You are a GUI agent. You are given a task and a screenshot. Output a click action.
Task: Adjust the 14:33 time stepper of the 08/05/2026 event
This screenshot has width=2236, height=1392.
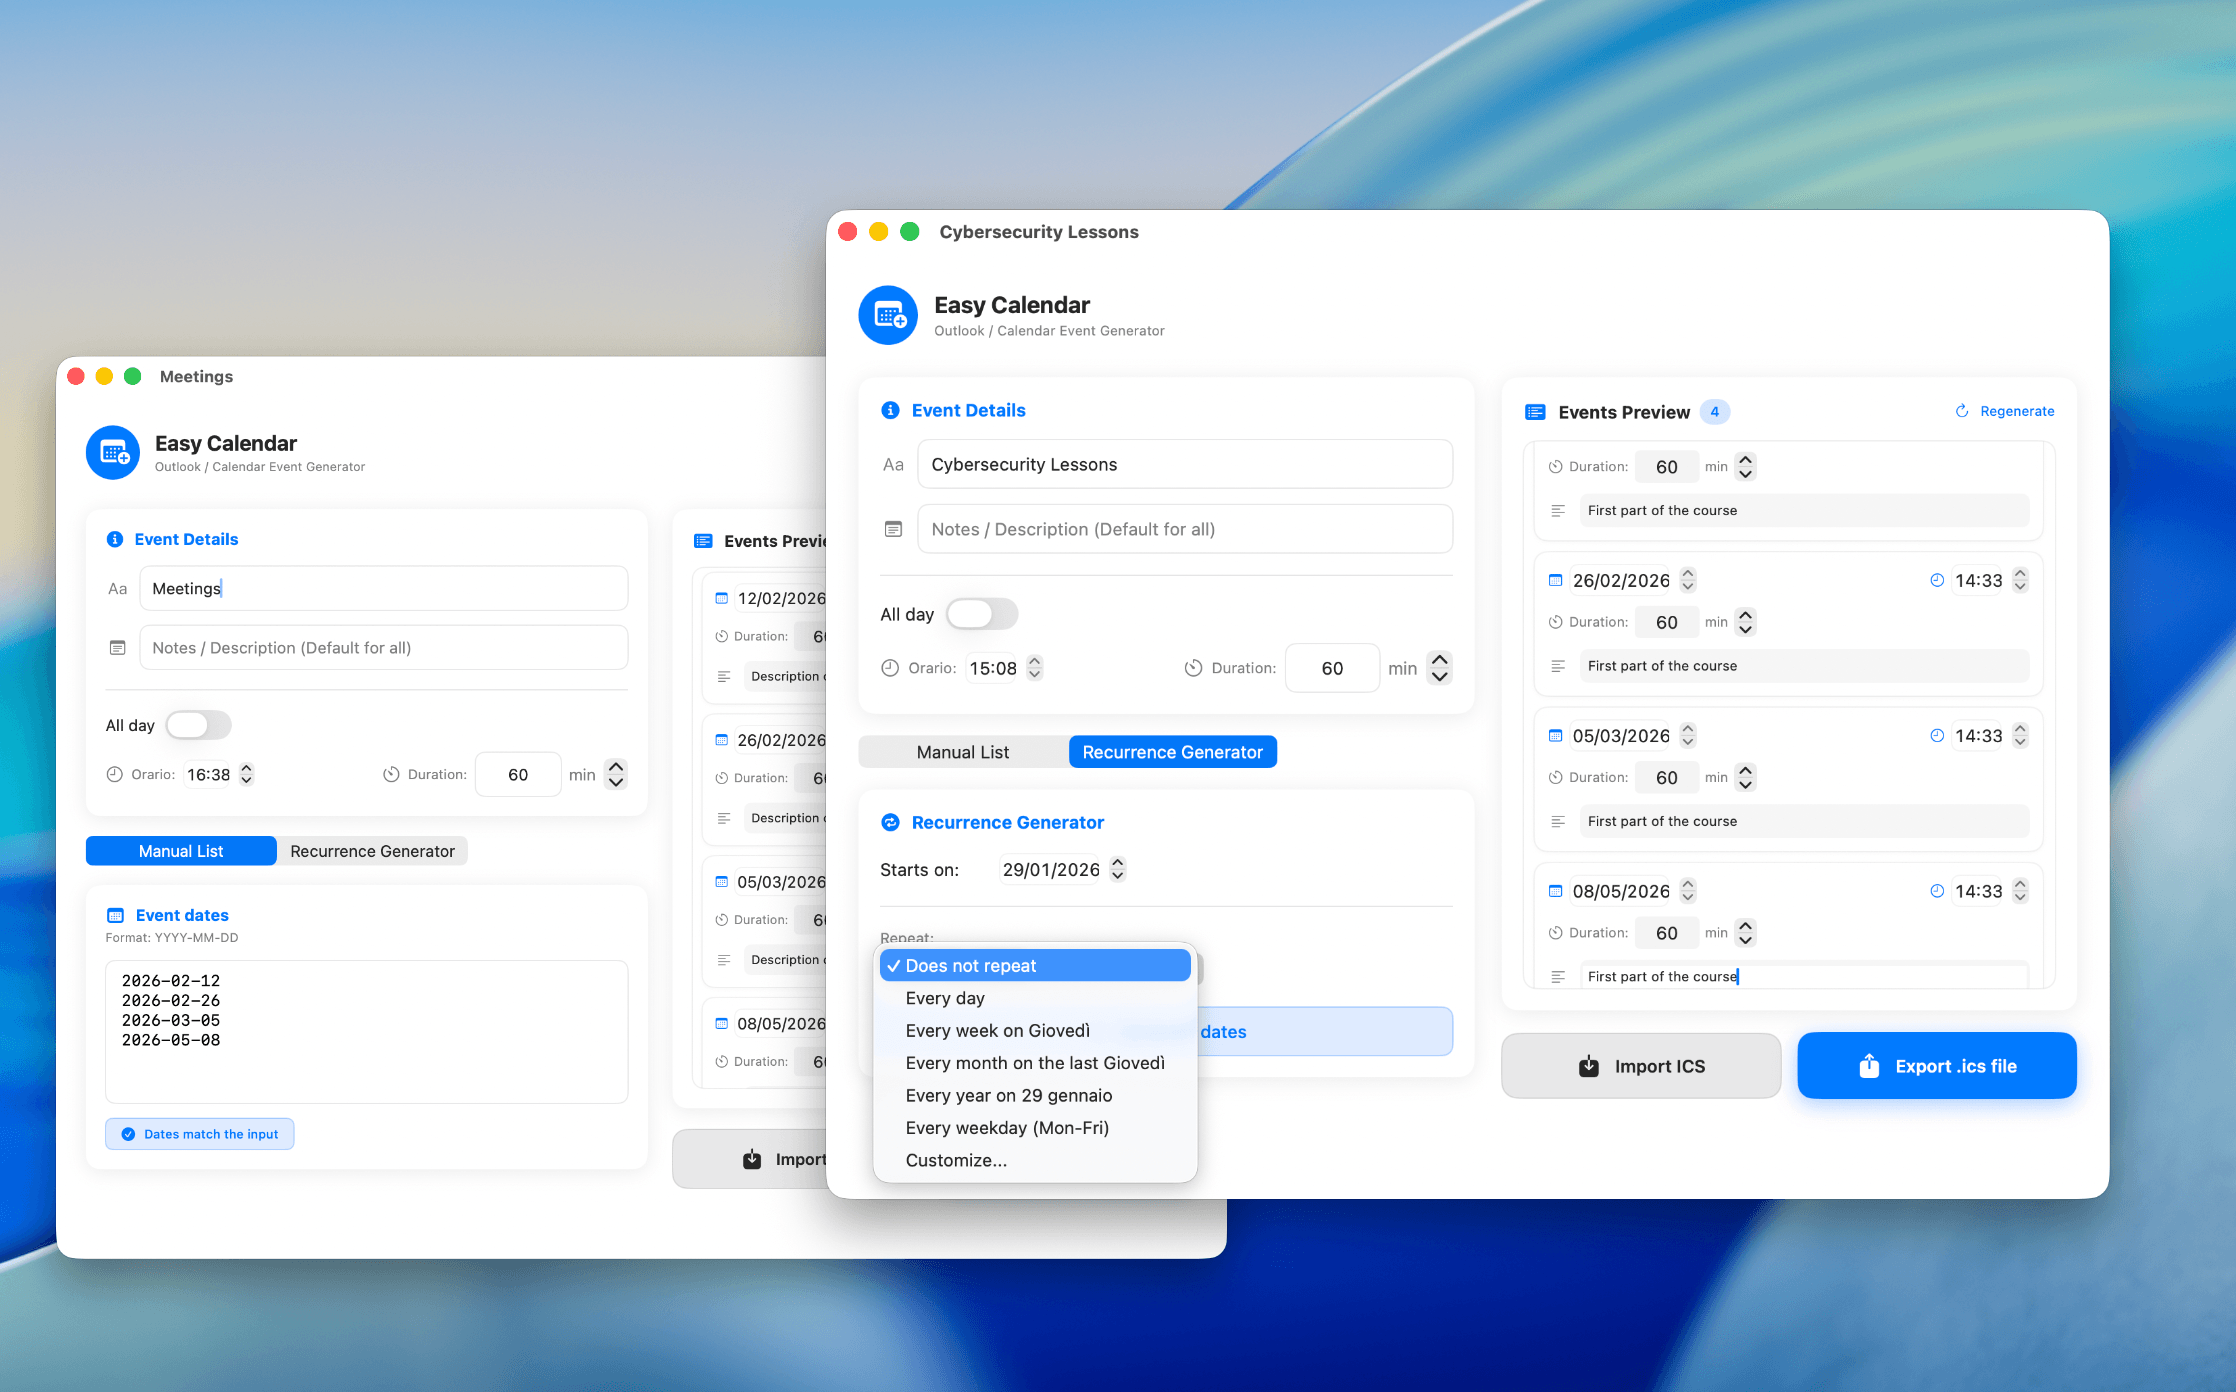pos(2020,891)
